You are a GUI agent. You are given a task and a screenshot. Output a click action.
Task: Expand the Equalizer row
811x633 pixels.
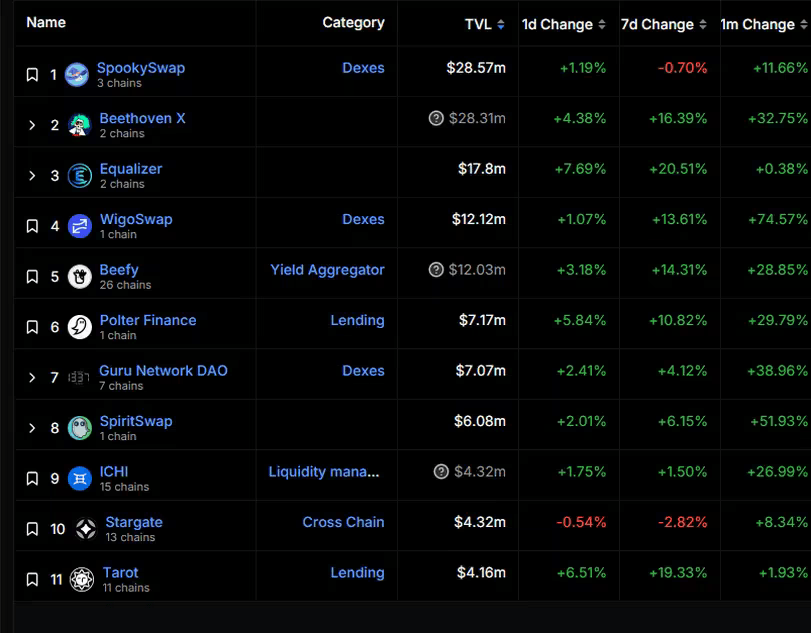[x=32, y=176]
